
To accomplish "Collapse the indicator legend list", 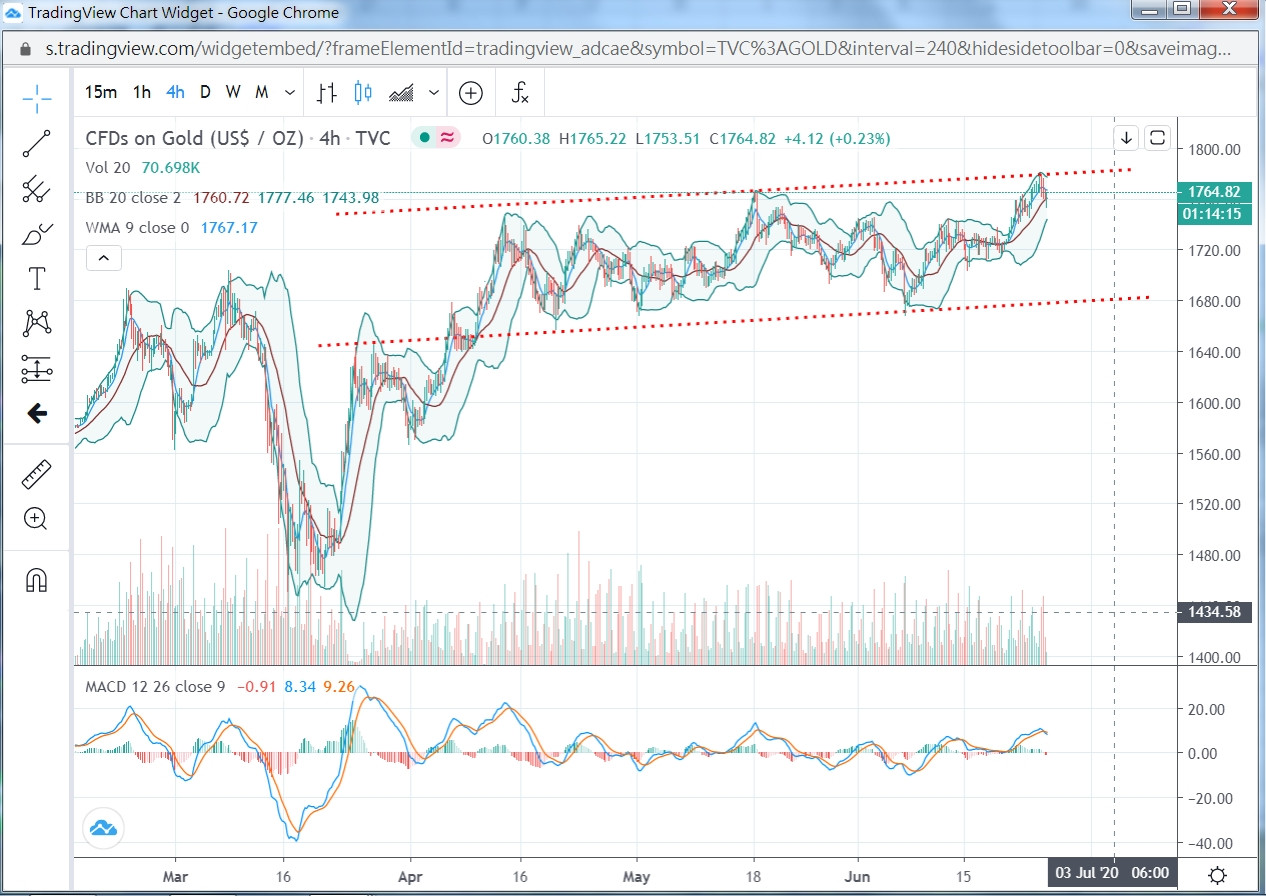I will pos(103,259).
